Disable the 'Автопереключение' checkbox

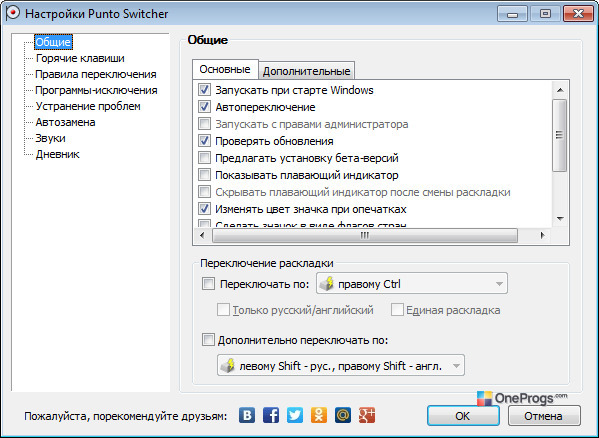(204, 107)
